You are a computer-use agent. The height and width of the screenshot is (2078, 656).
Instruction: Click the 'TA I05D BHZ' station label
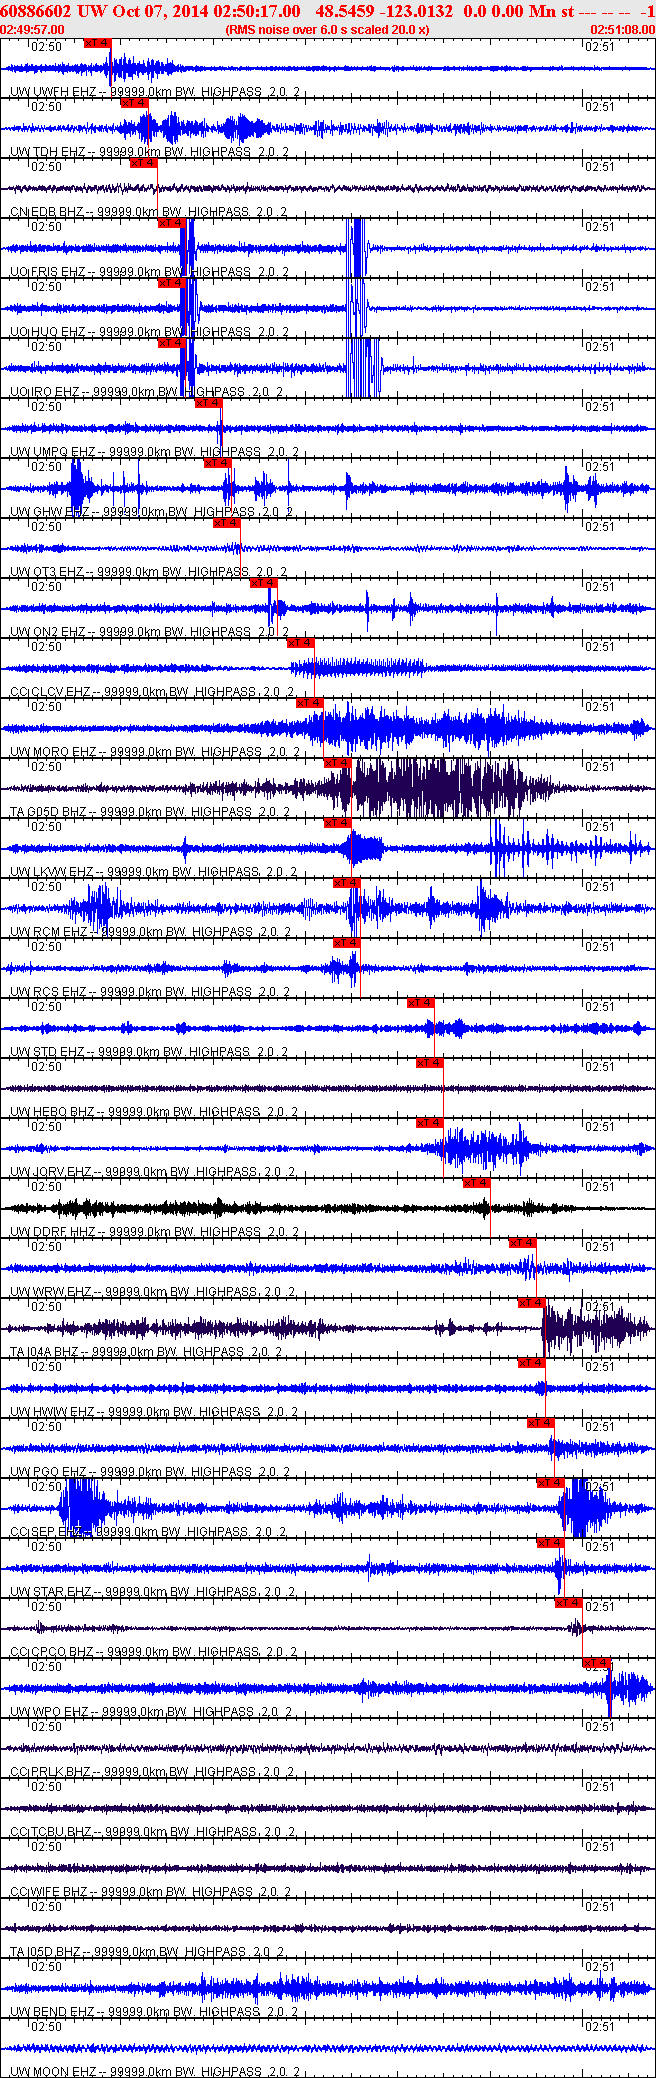(x=45, y=1952)
